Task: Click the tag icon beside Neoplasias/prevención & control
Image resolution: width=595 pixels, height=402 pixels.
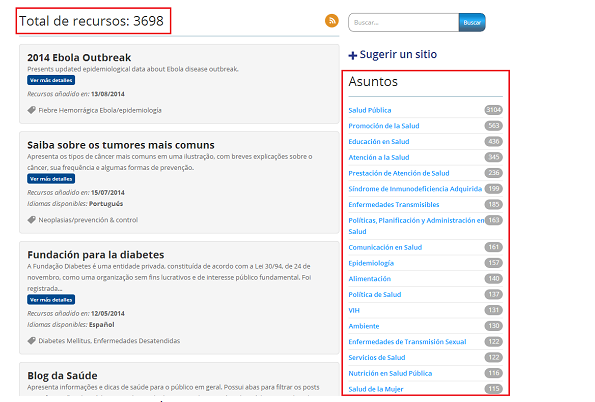Action: click(x=31, y=220)
